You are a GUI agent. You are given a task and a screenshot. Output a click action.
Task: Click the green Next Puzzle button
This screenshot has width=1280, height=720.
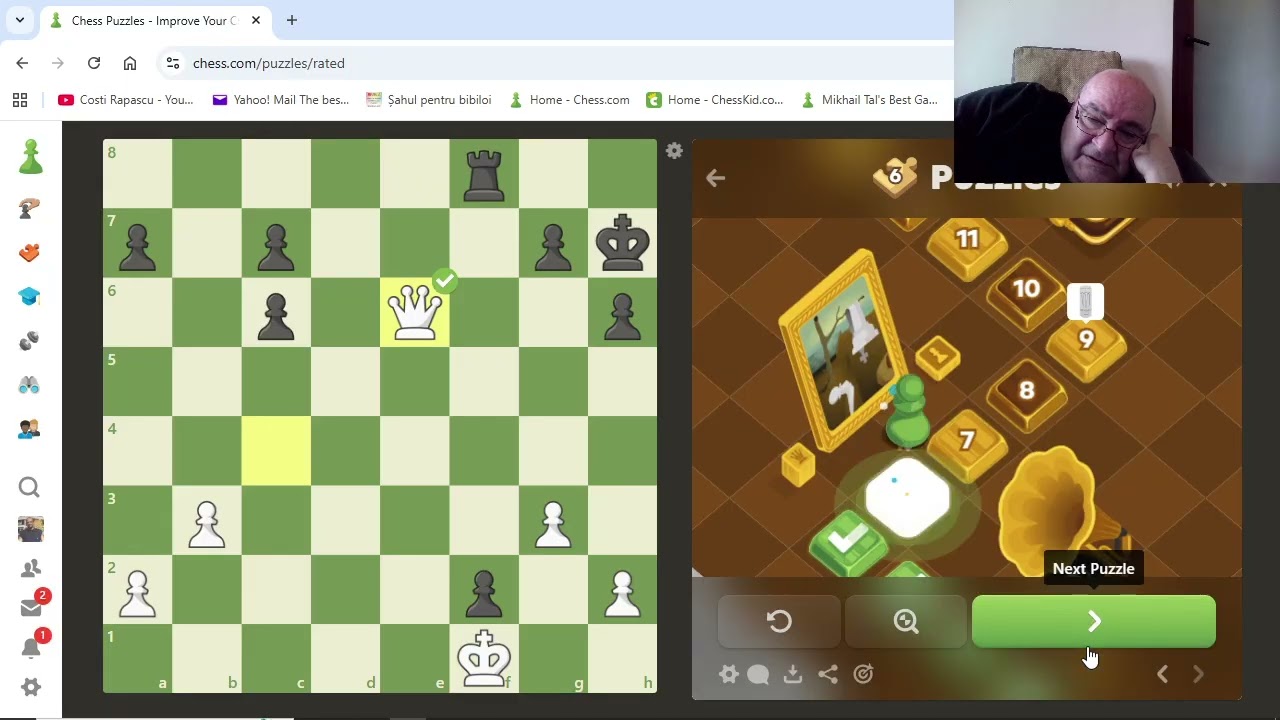coord(1094,622)
